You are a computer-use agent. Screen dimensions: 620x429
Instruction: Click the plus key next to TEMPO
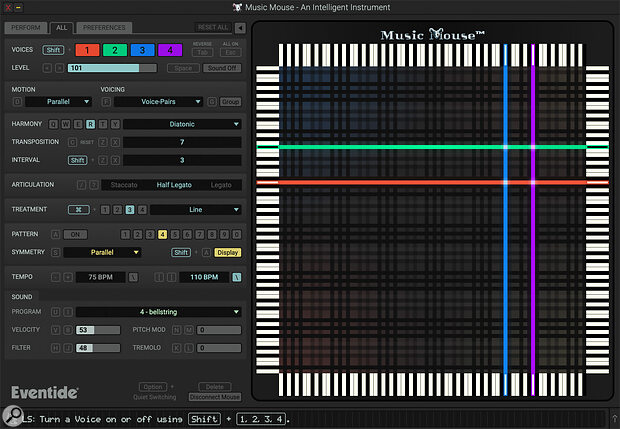point(68,277)
